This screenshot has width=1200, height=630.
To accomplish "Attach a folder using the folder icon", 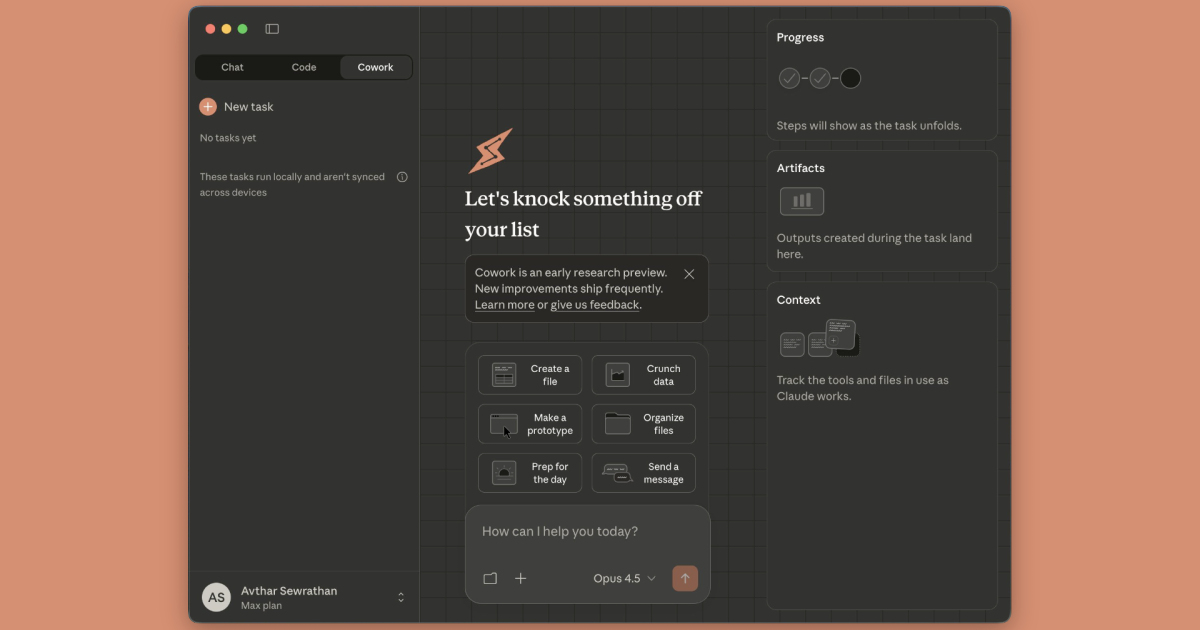I will 490,578.
